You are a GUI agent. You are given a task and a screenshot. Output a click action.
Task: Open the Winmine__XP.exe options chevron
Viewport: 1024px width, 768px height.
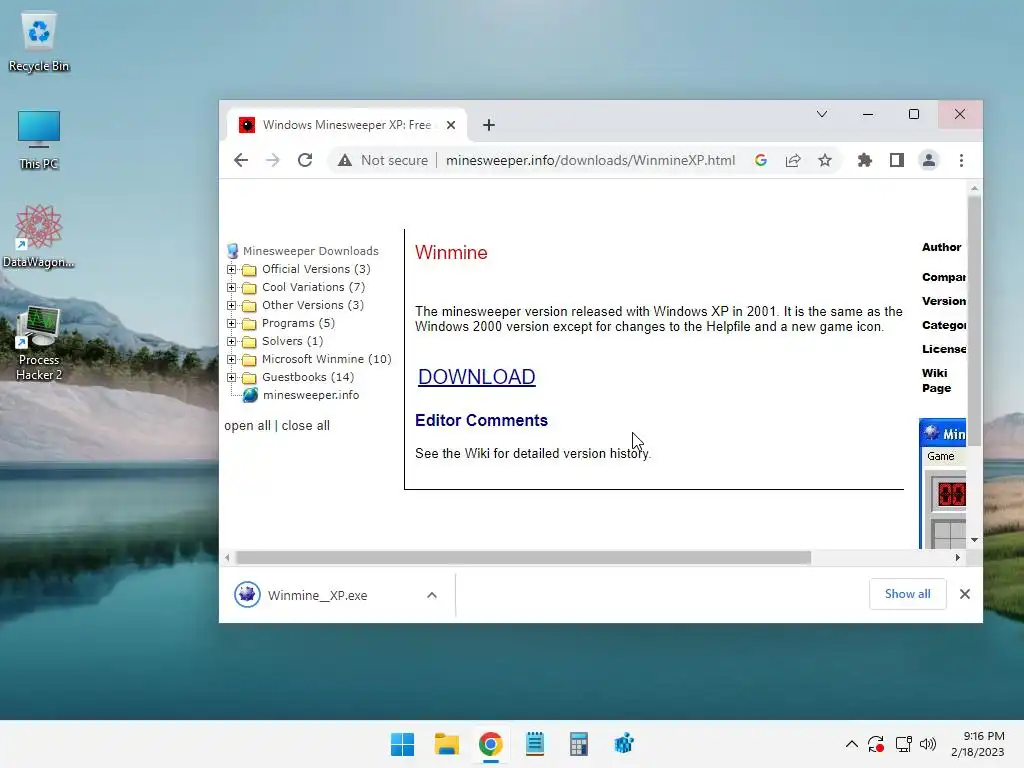click(432, 595)
